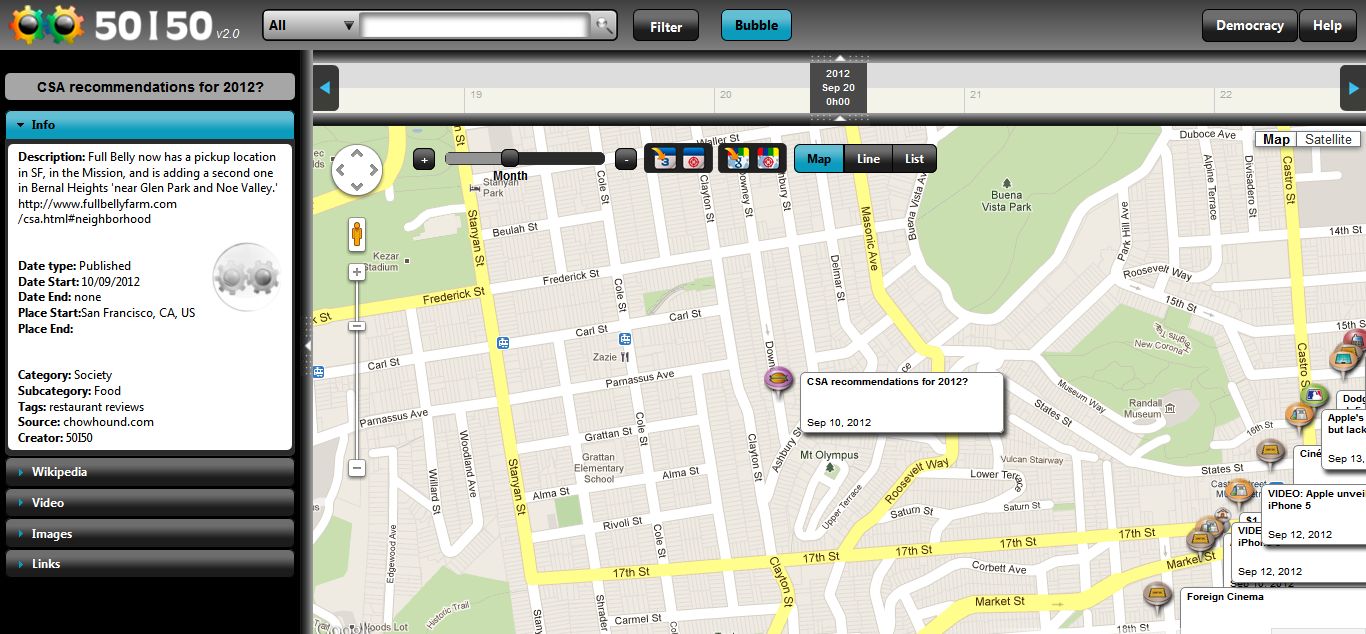Screen dimensions: 1366x634
Task: Click the 2012 Sep 20 timeline marker
Action: tap(838, 88)
